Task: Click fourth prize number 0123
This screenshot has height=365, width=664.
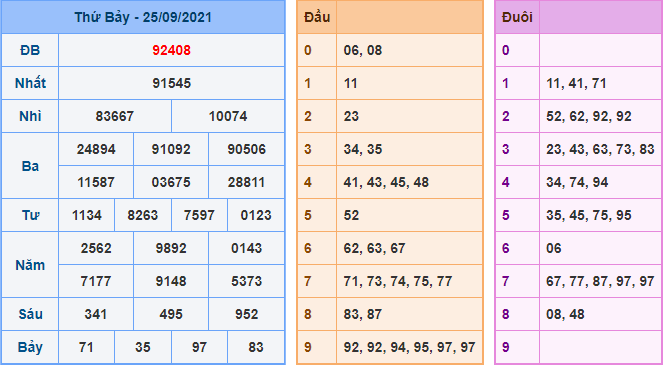Action: click(256, 216)
